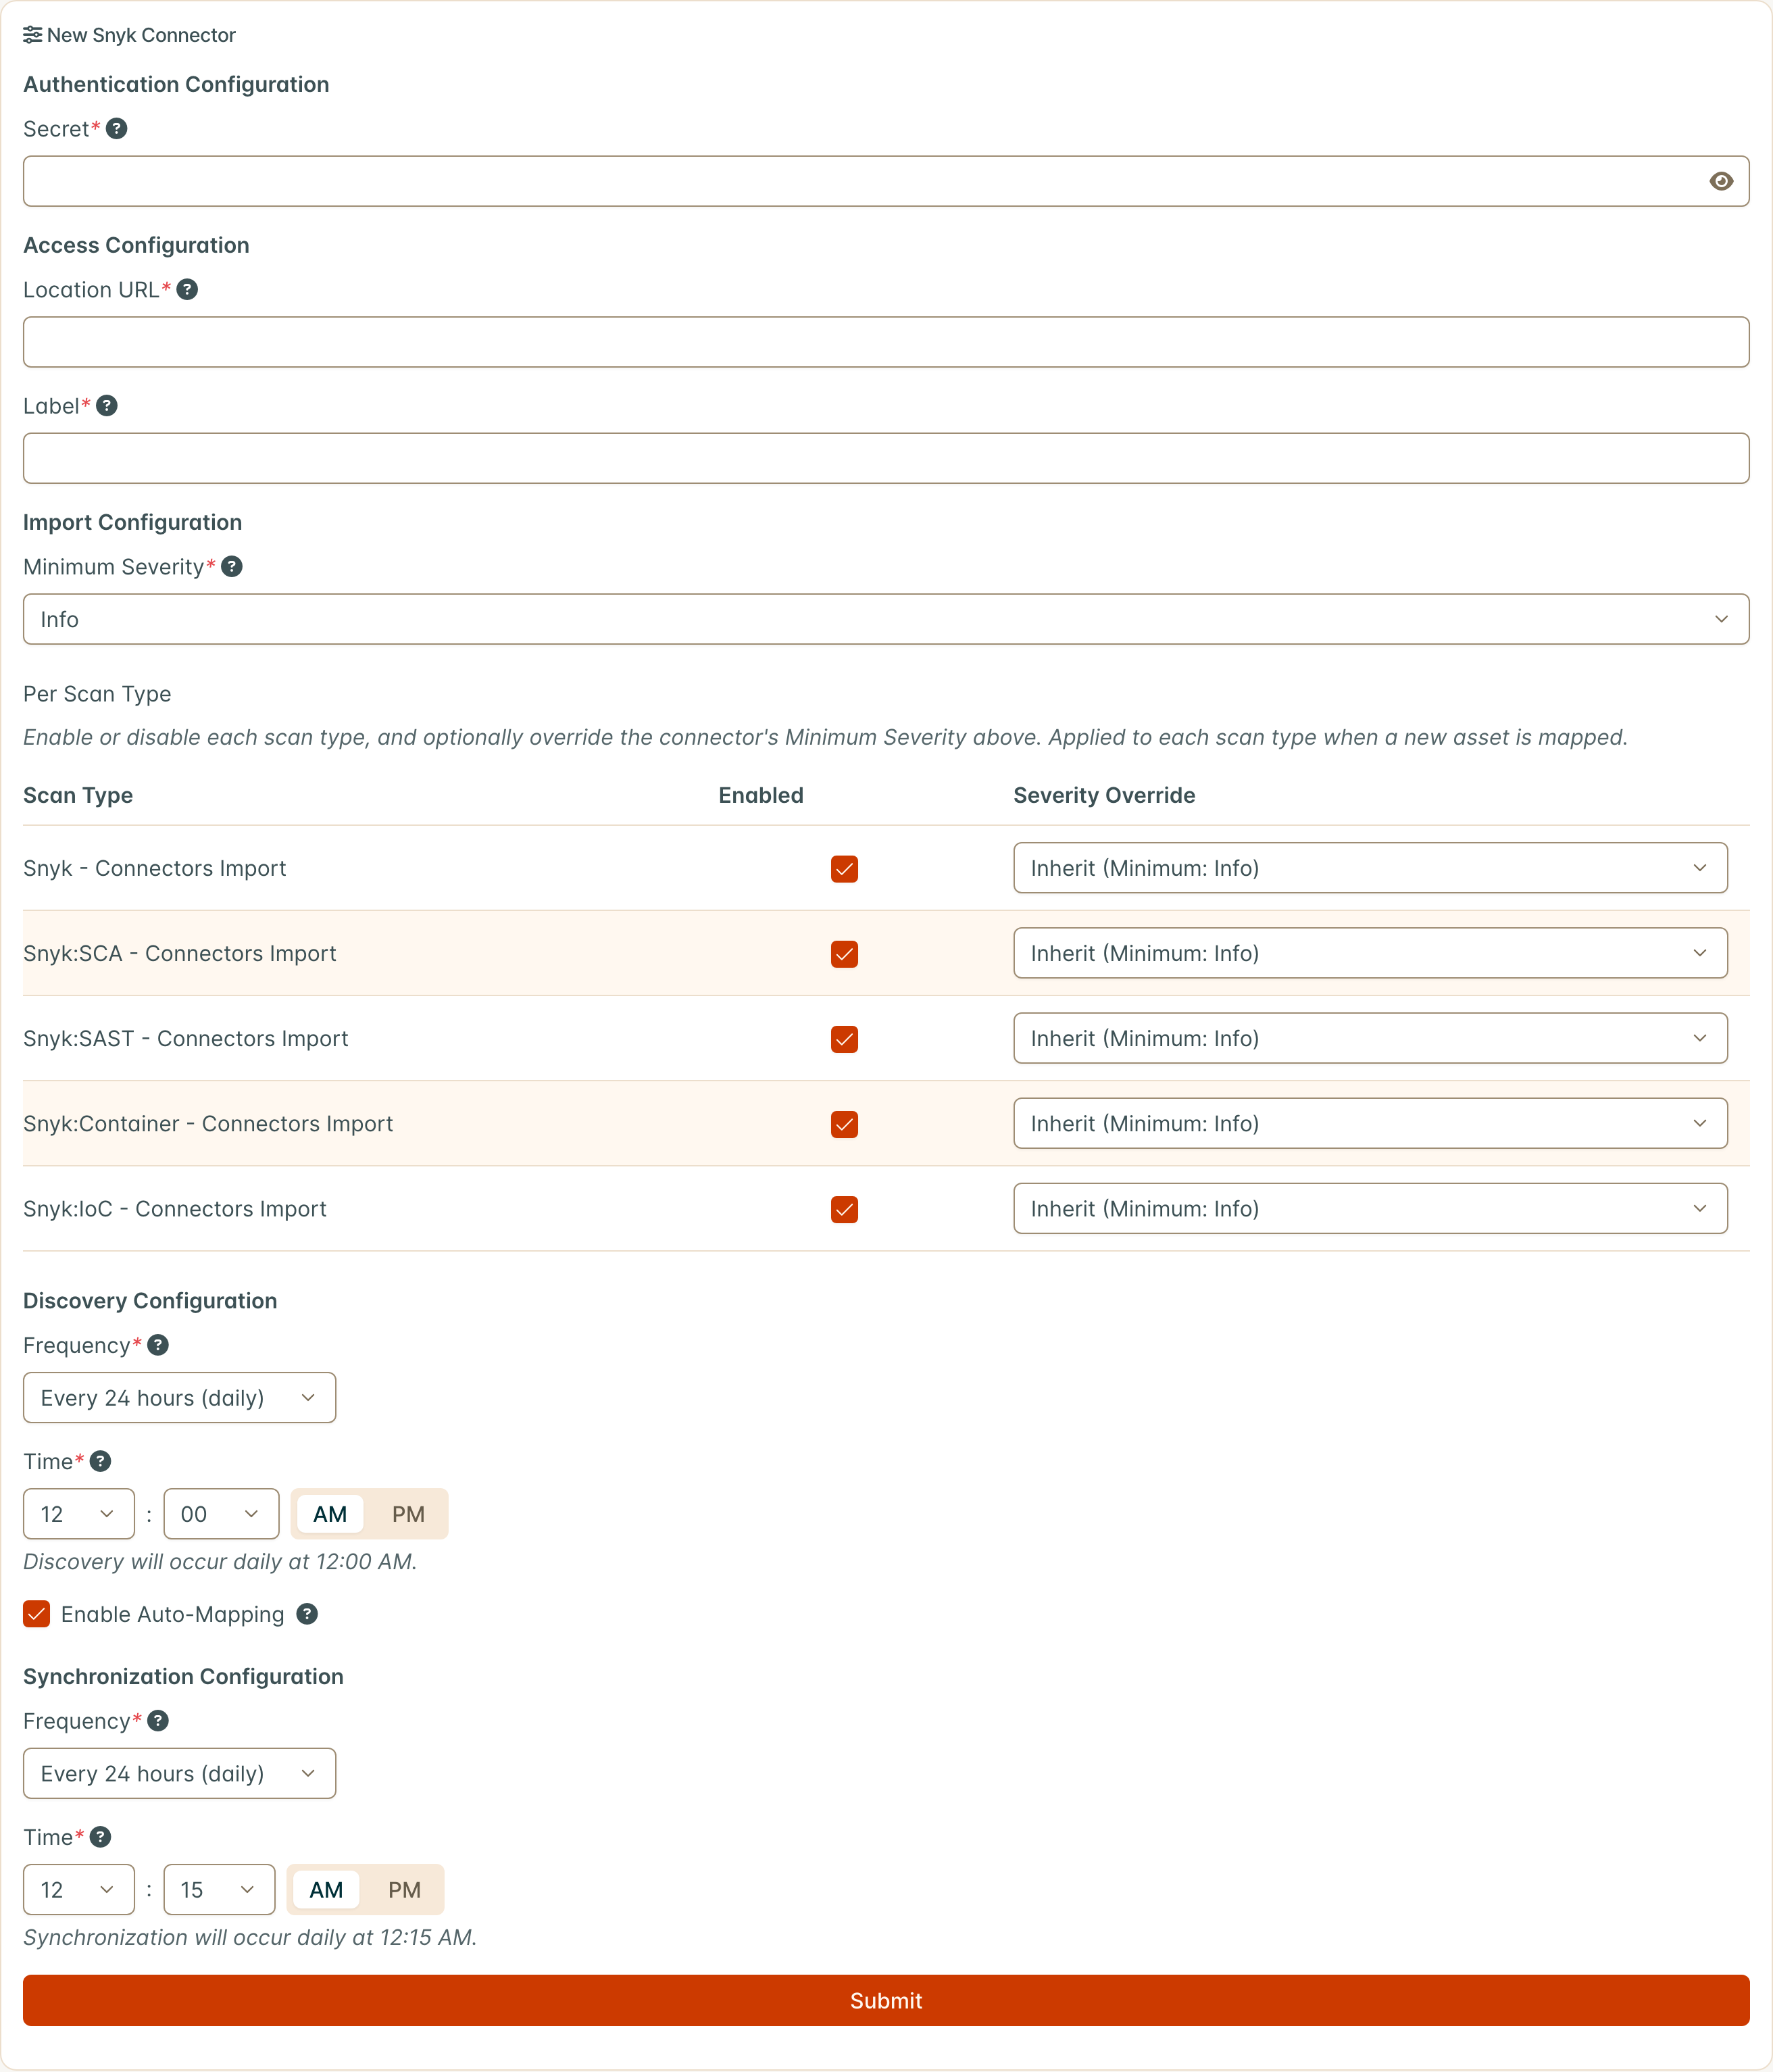Click the Synchronization Time help icon
The image size is (1773, 2072).
100,1837
